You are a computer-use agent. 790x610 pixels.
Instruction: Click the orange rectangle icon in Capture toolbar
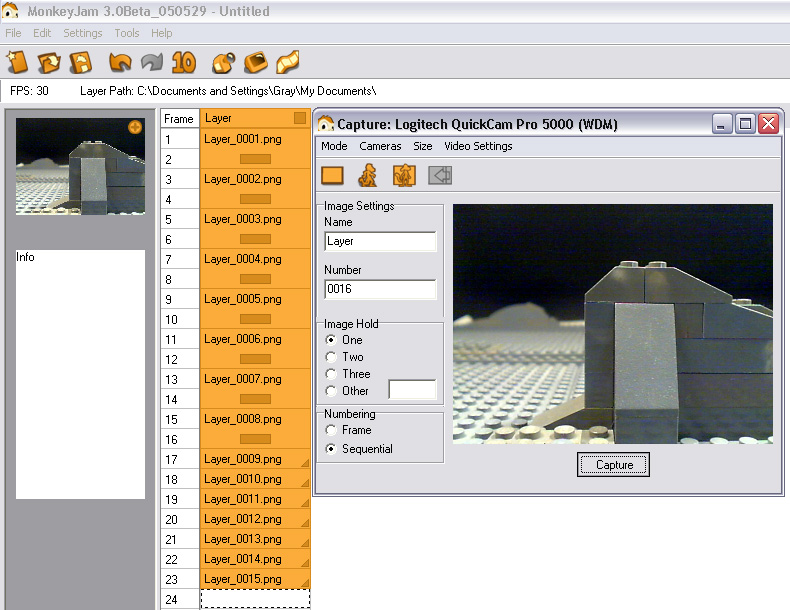(333, 176)
